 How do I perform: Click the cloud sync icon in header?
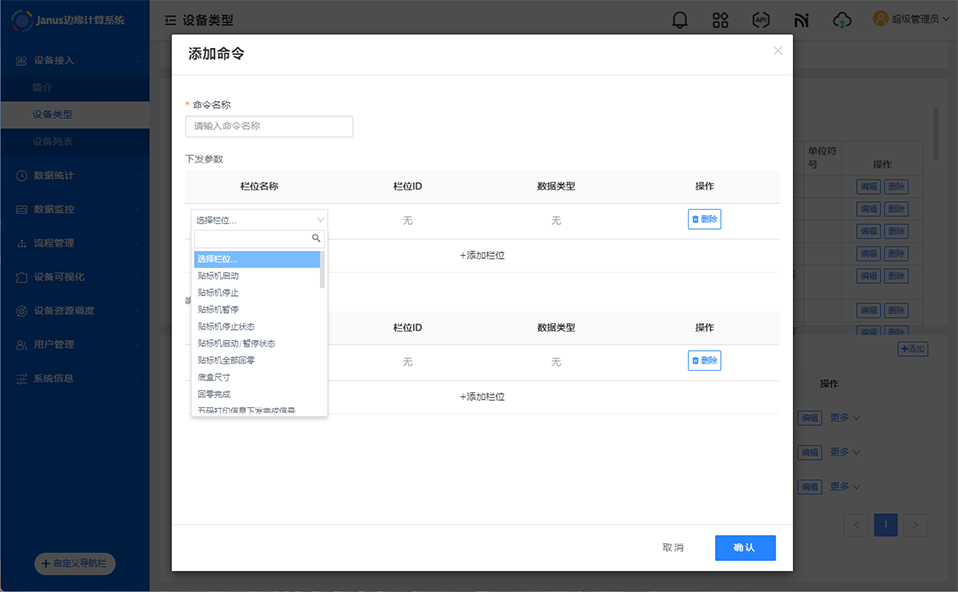[x=842, y=20]
